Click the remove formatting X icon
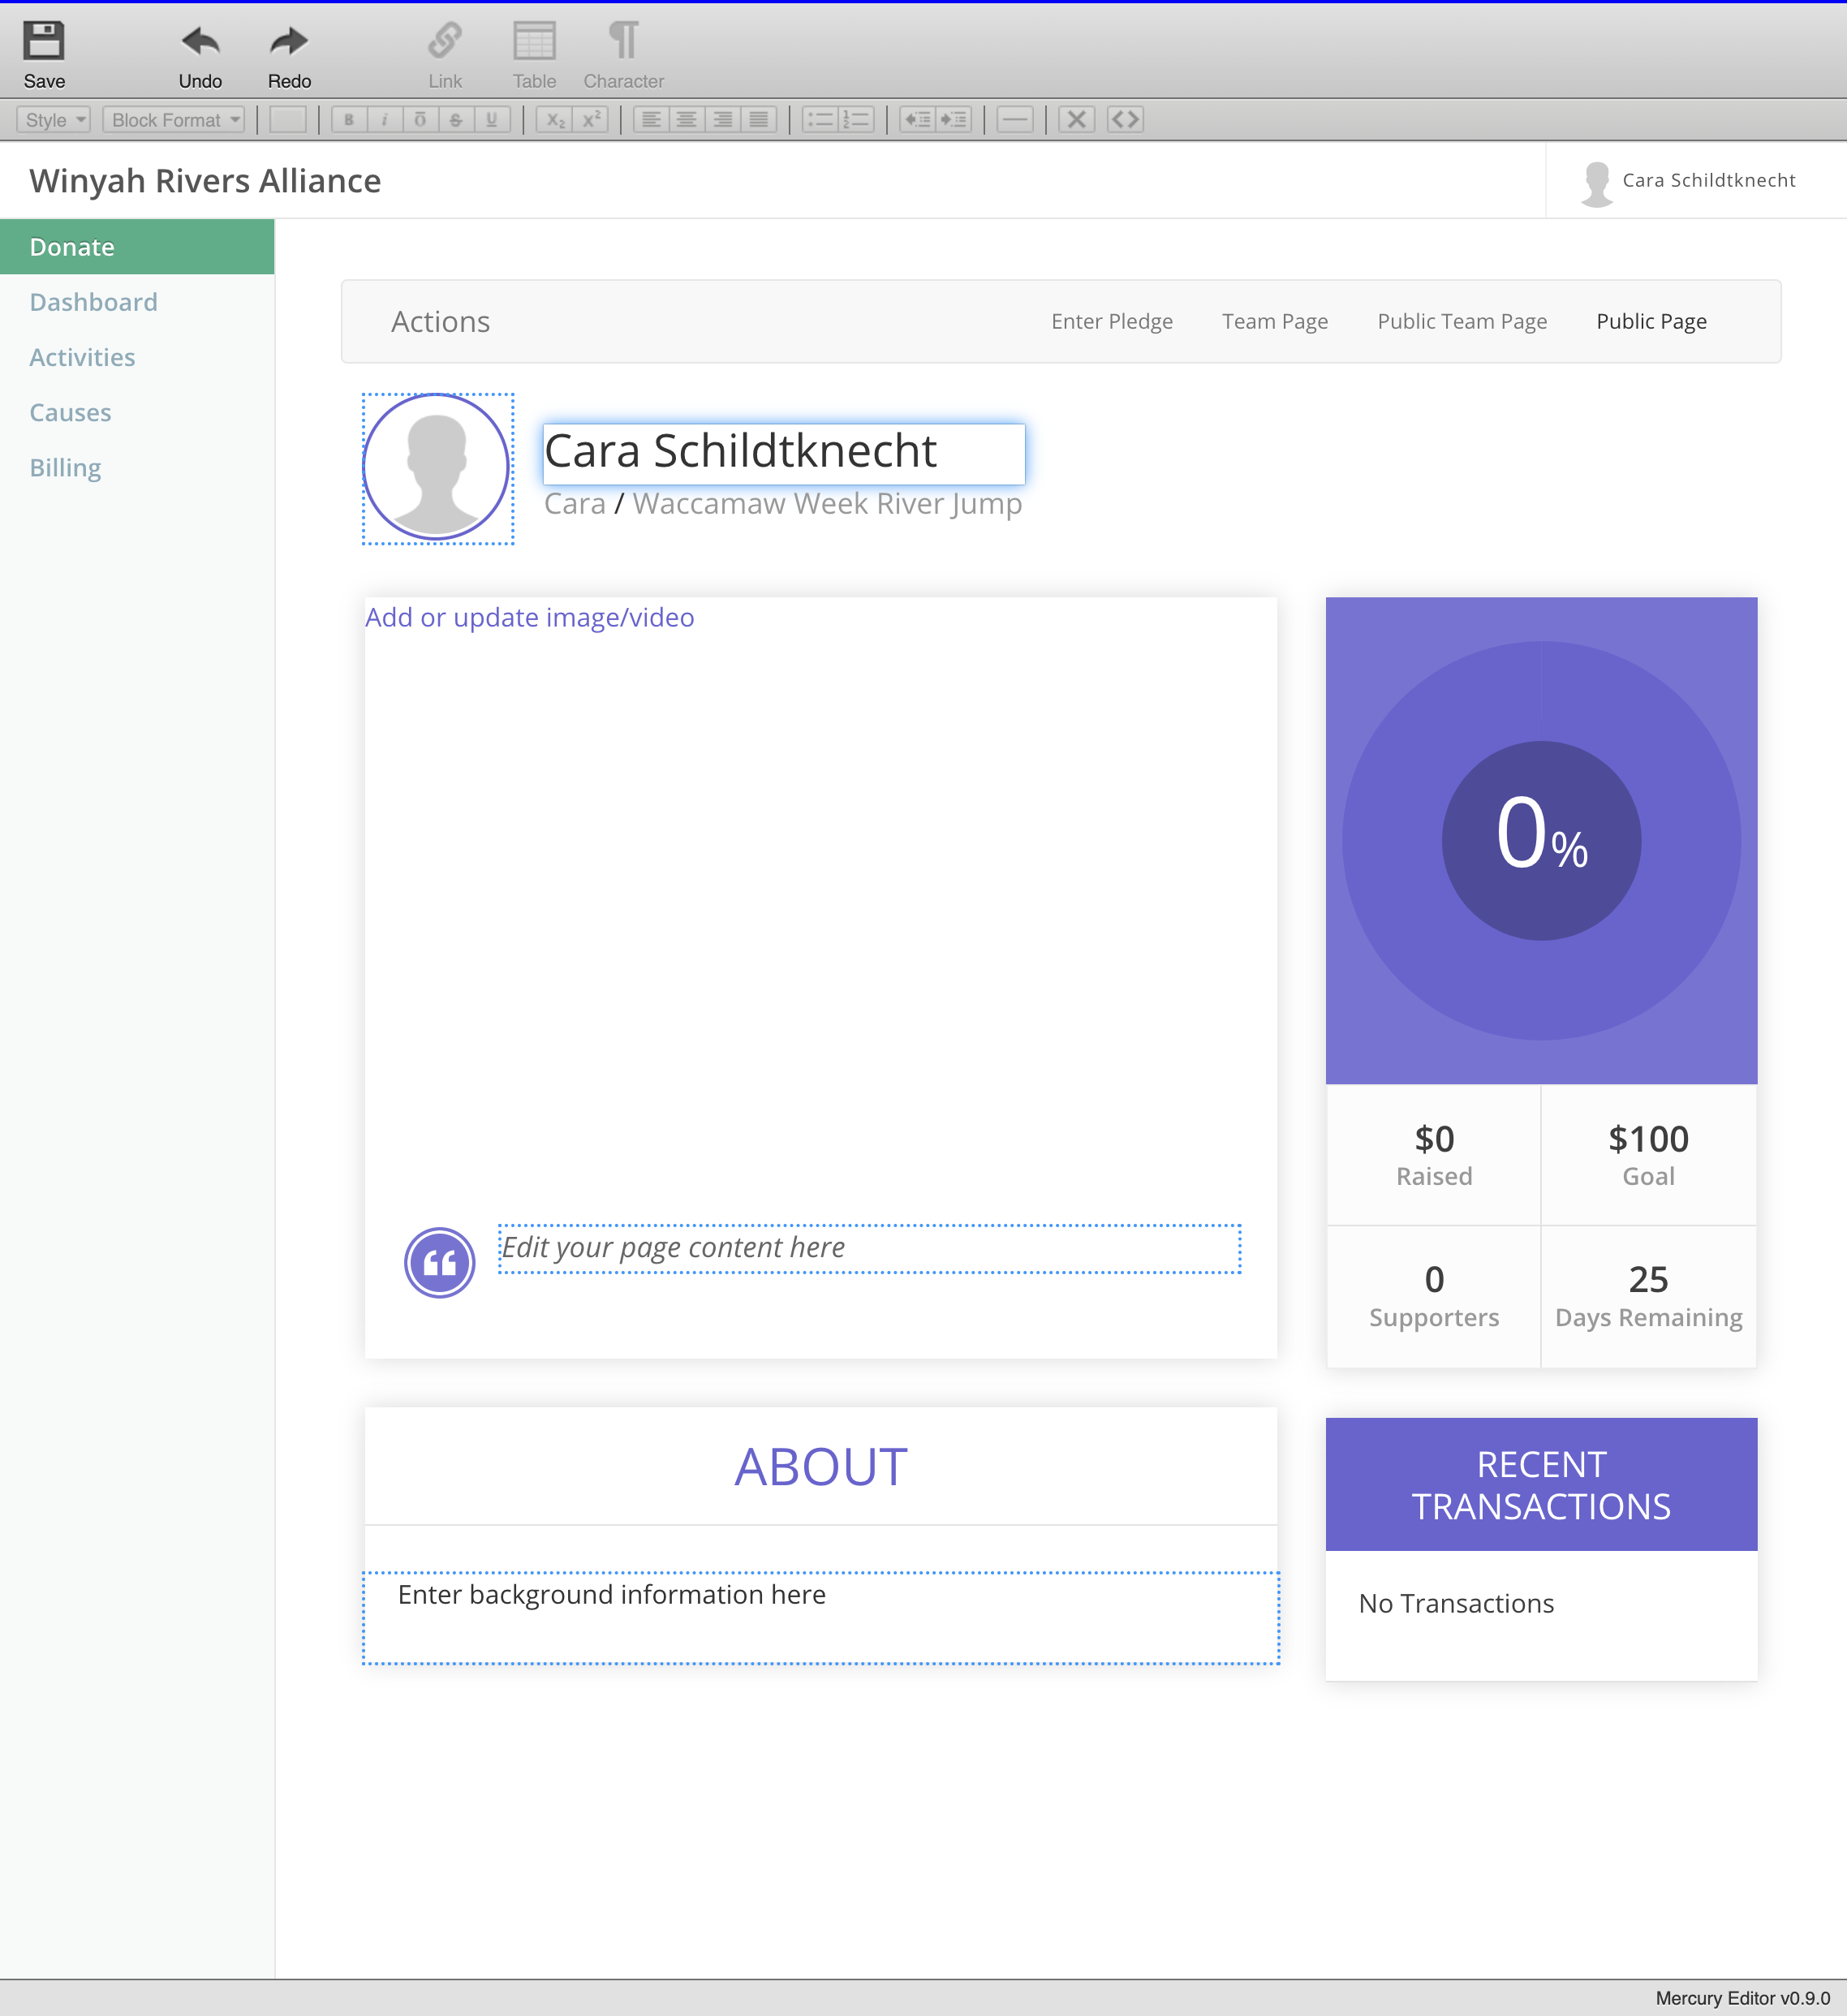 [1076, 120]
